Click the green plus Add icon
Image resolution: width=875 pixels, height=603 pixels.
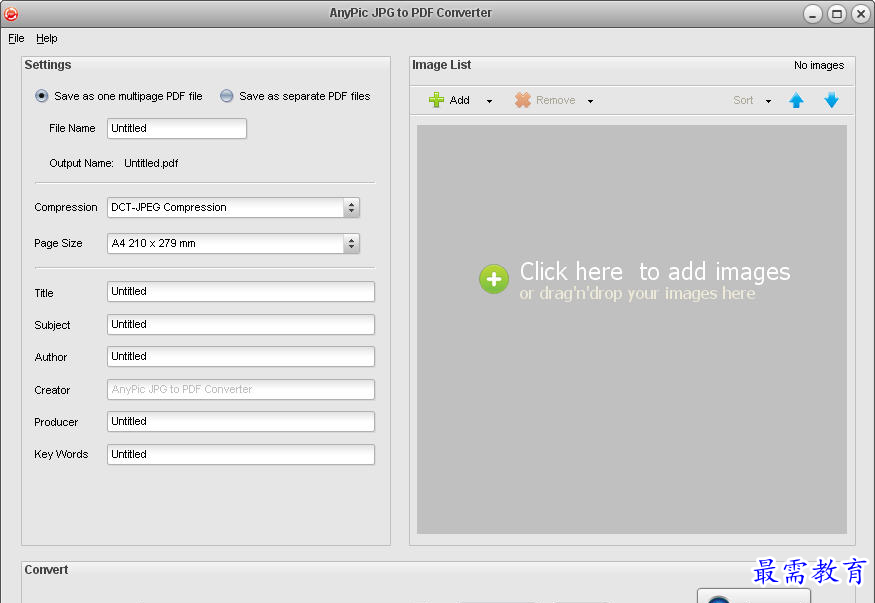[x=436, y=100]
